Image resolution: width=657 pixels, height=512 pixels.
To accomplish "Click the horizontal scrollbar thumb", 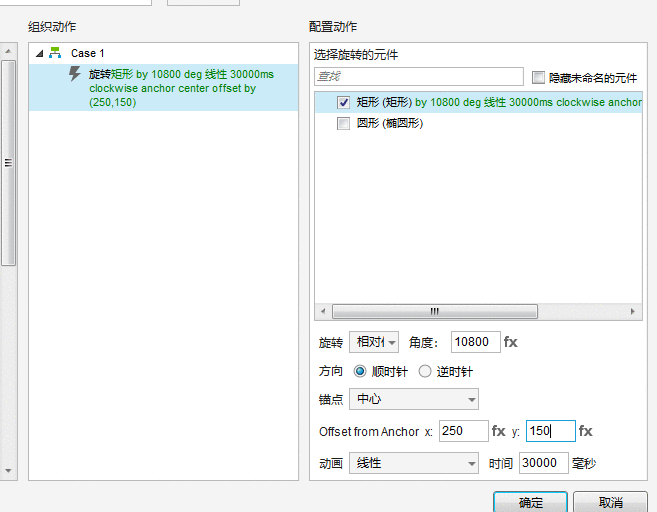I will (435, 311).
